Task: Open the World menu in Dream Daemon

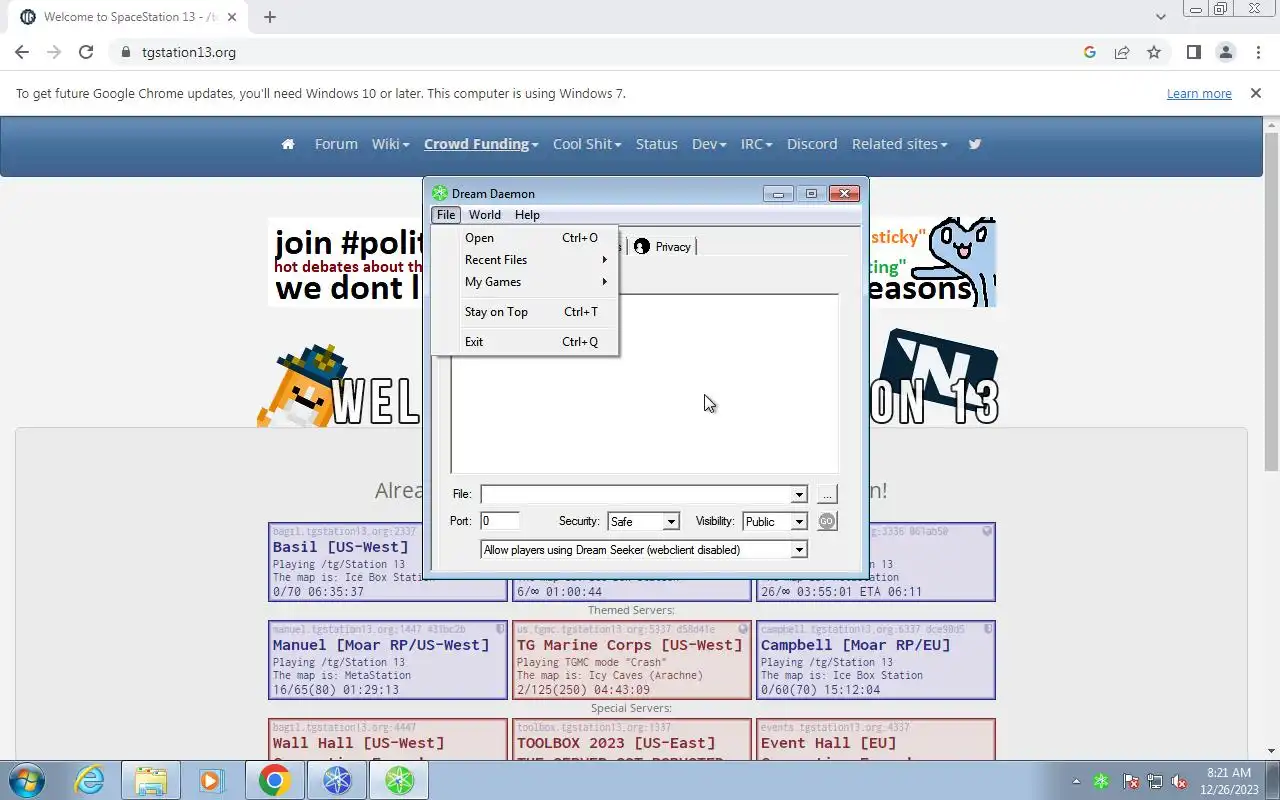Action: (485, 215)
